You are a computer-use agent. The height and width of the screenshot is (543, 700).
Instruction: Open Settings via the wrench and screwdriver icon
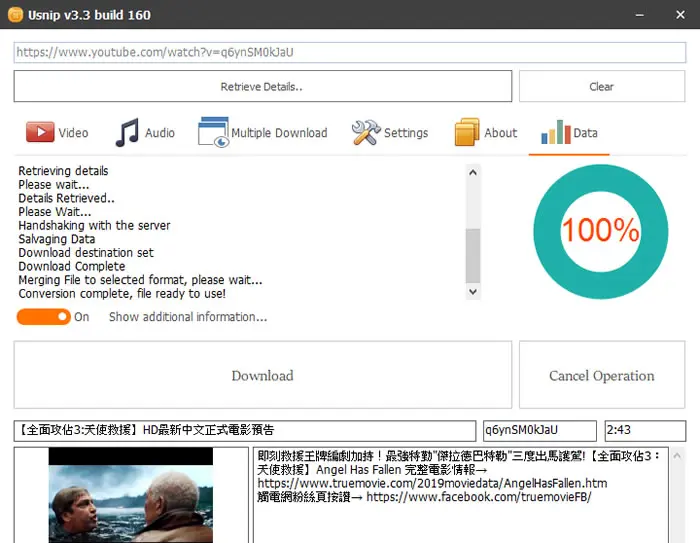coord(366,133)
